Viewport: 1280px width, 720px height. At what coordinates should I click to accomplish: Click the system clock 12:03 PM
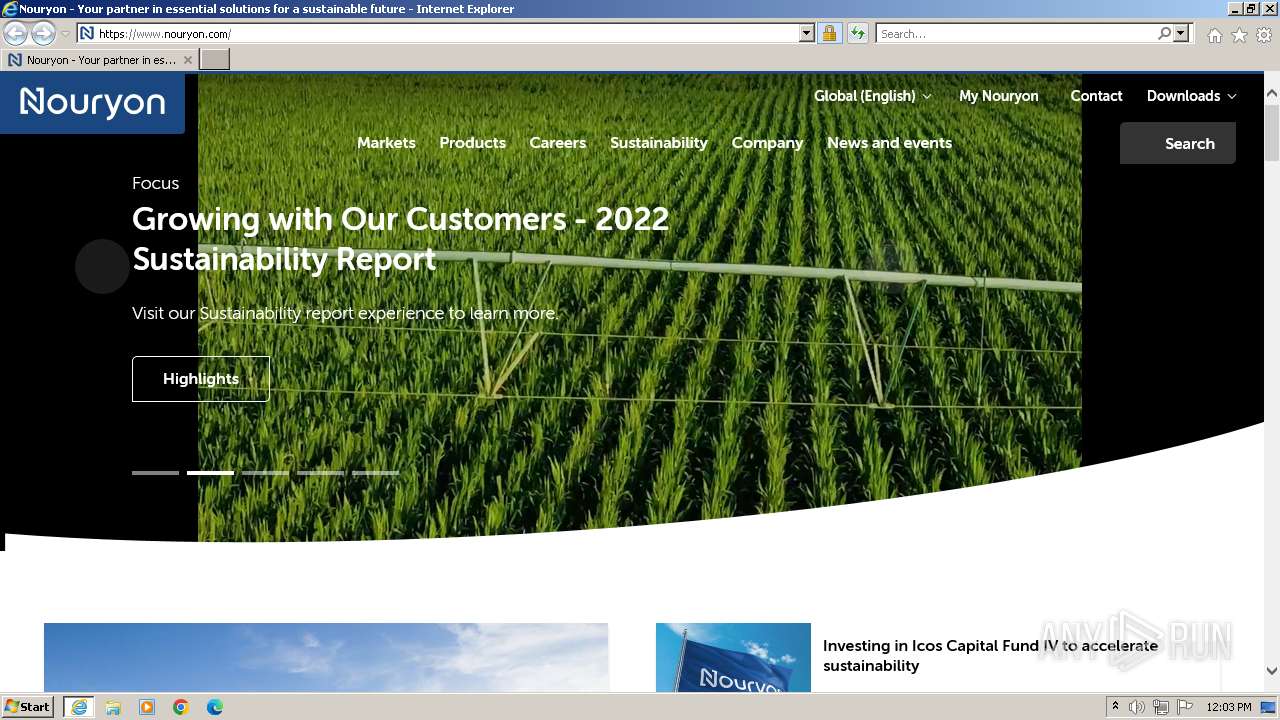pos(1229,707)
